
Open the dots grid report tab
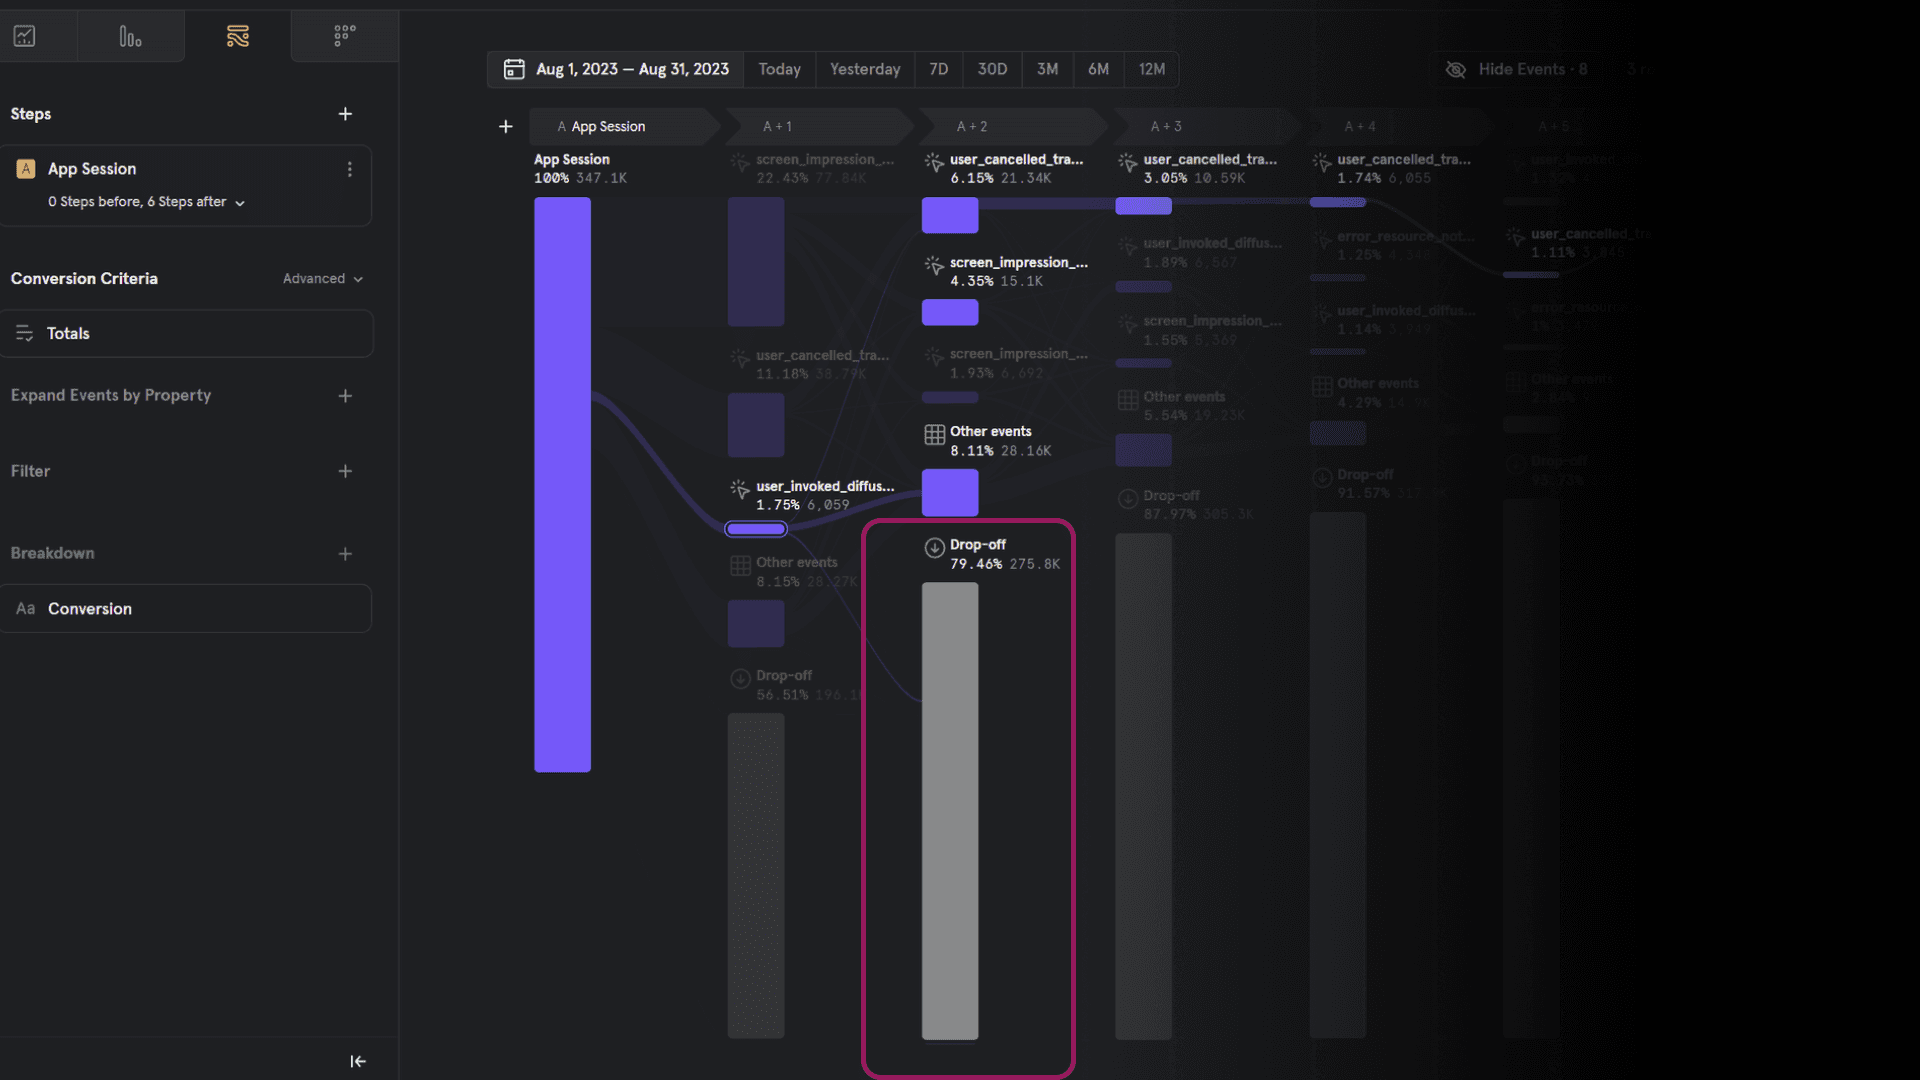(344, 37)
